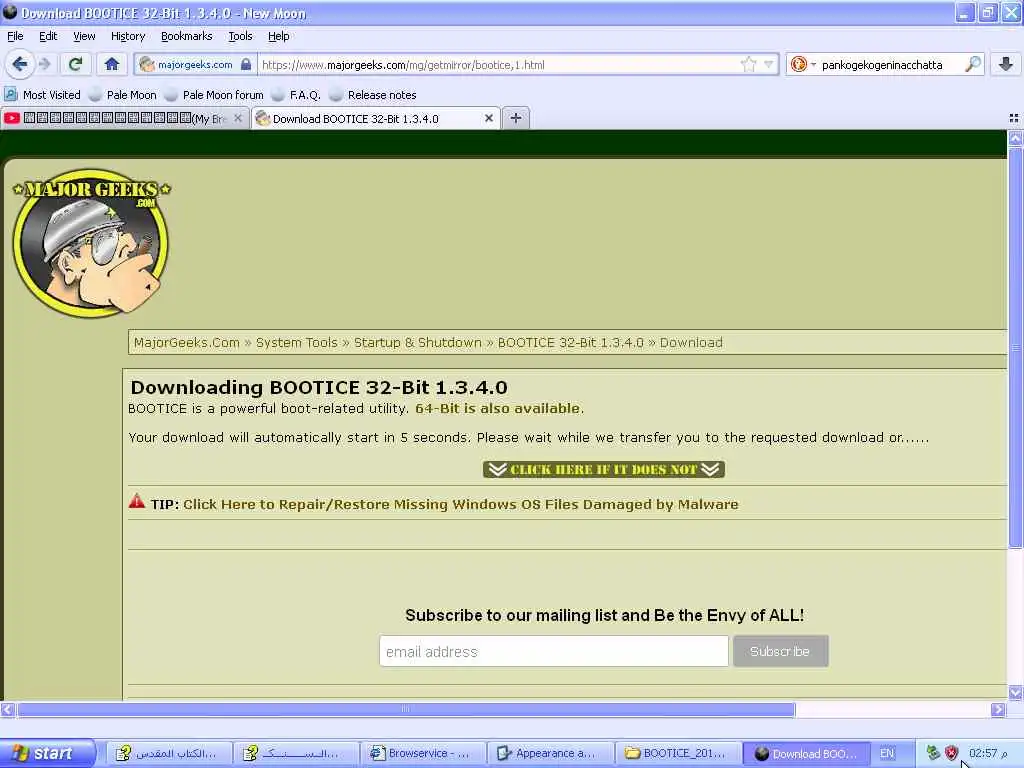Click the Subscribe button
1024x768 pixels.
click(x=780, y=651)
